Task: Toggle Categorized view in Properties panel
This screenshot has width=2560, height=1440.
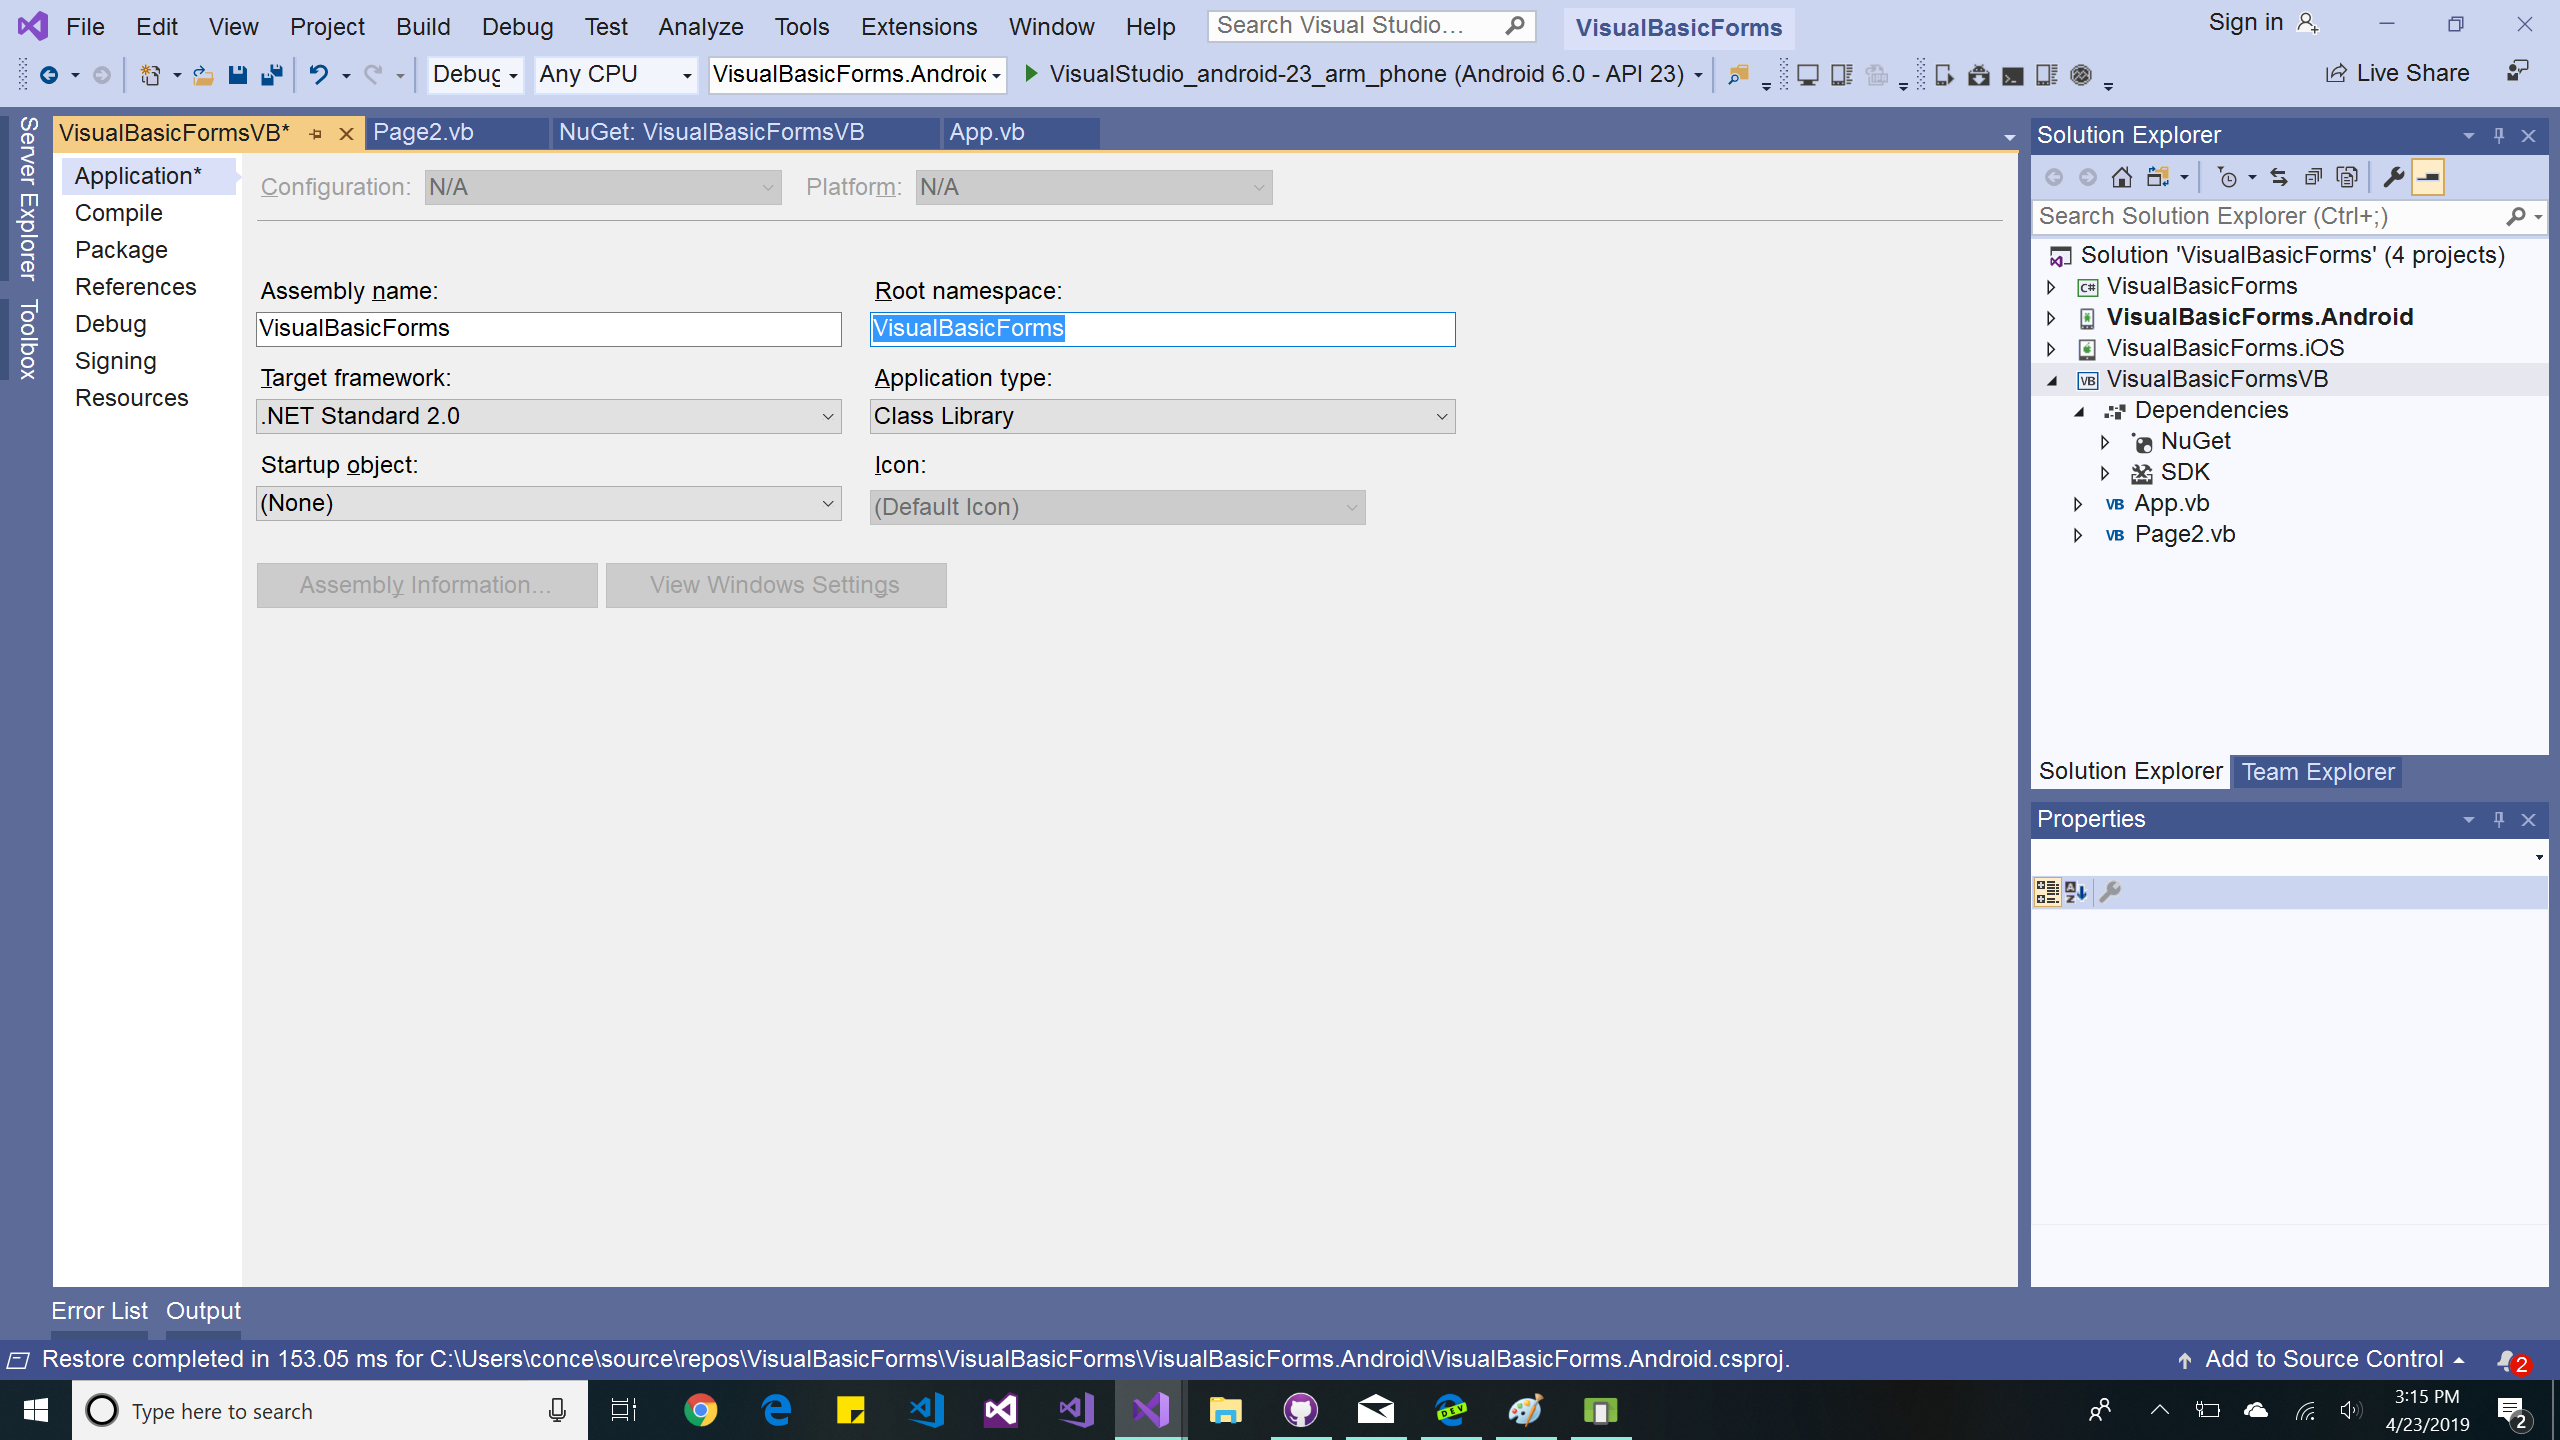Action: coord(2047,892)
